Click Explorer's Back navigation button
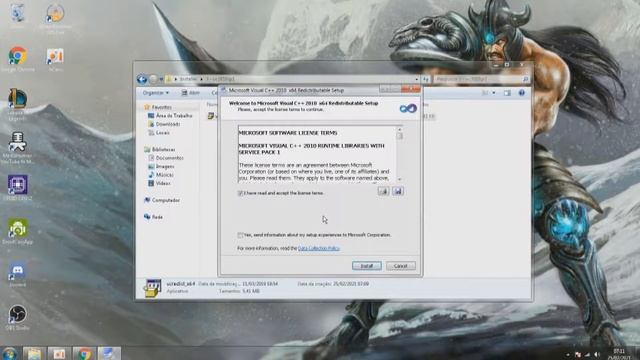640x360 pixels. tap(142, 79)
